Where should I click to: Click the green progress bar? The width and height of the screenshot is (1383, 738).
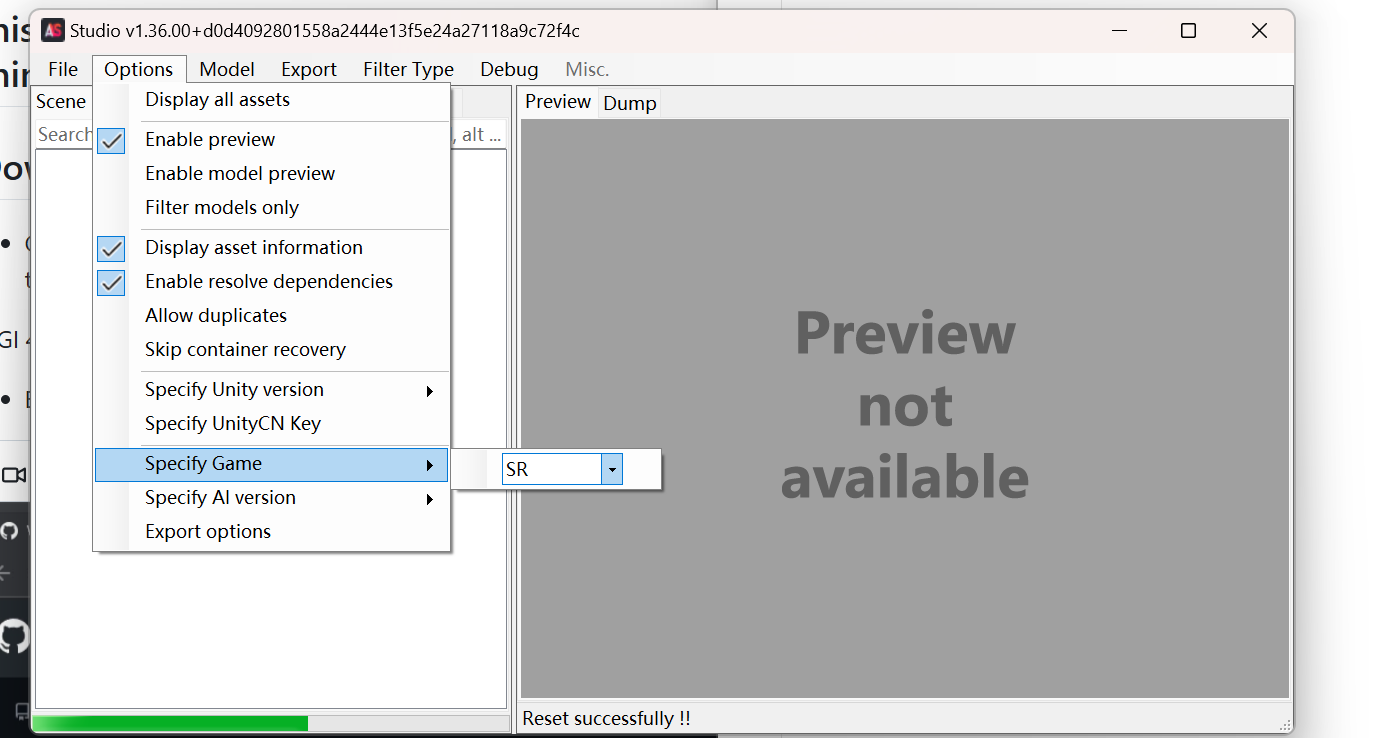point(170,723)
